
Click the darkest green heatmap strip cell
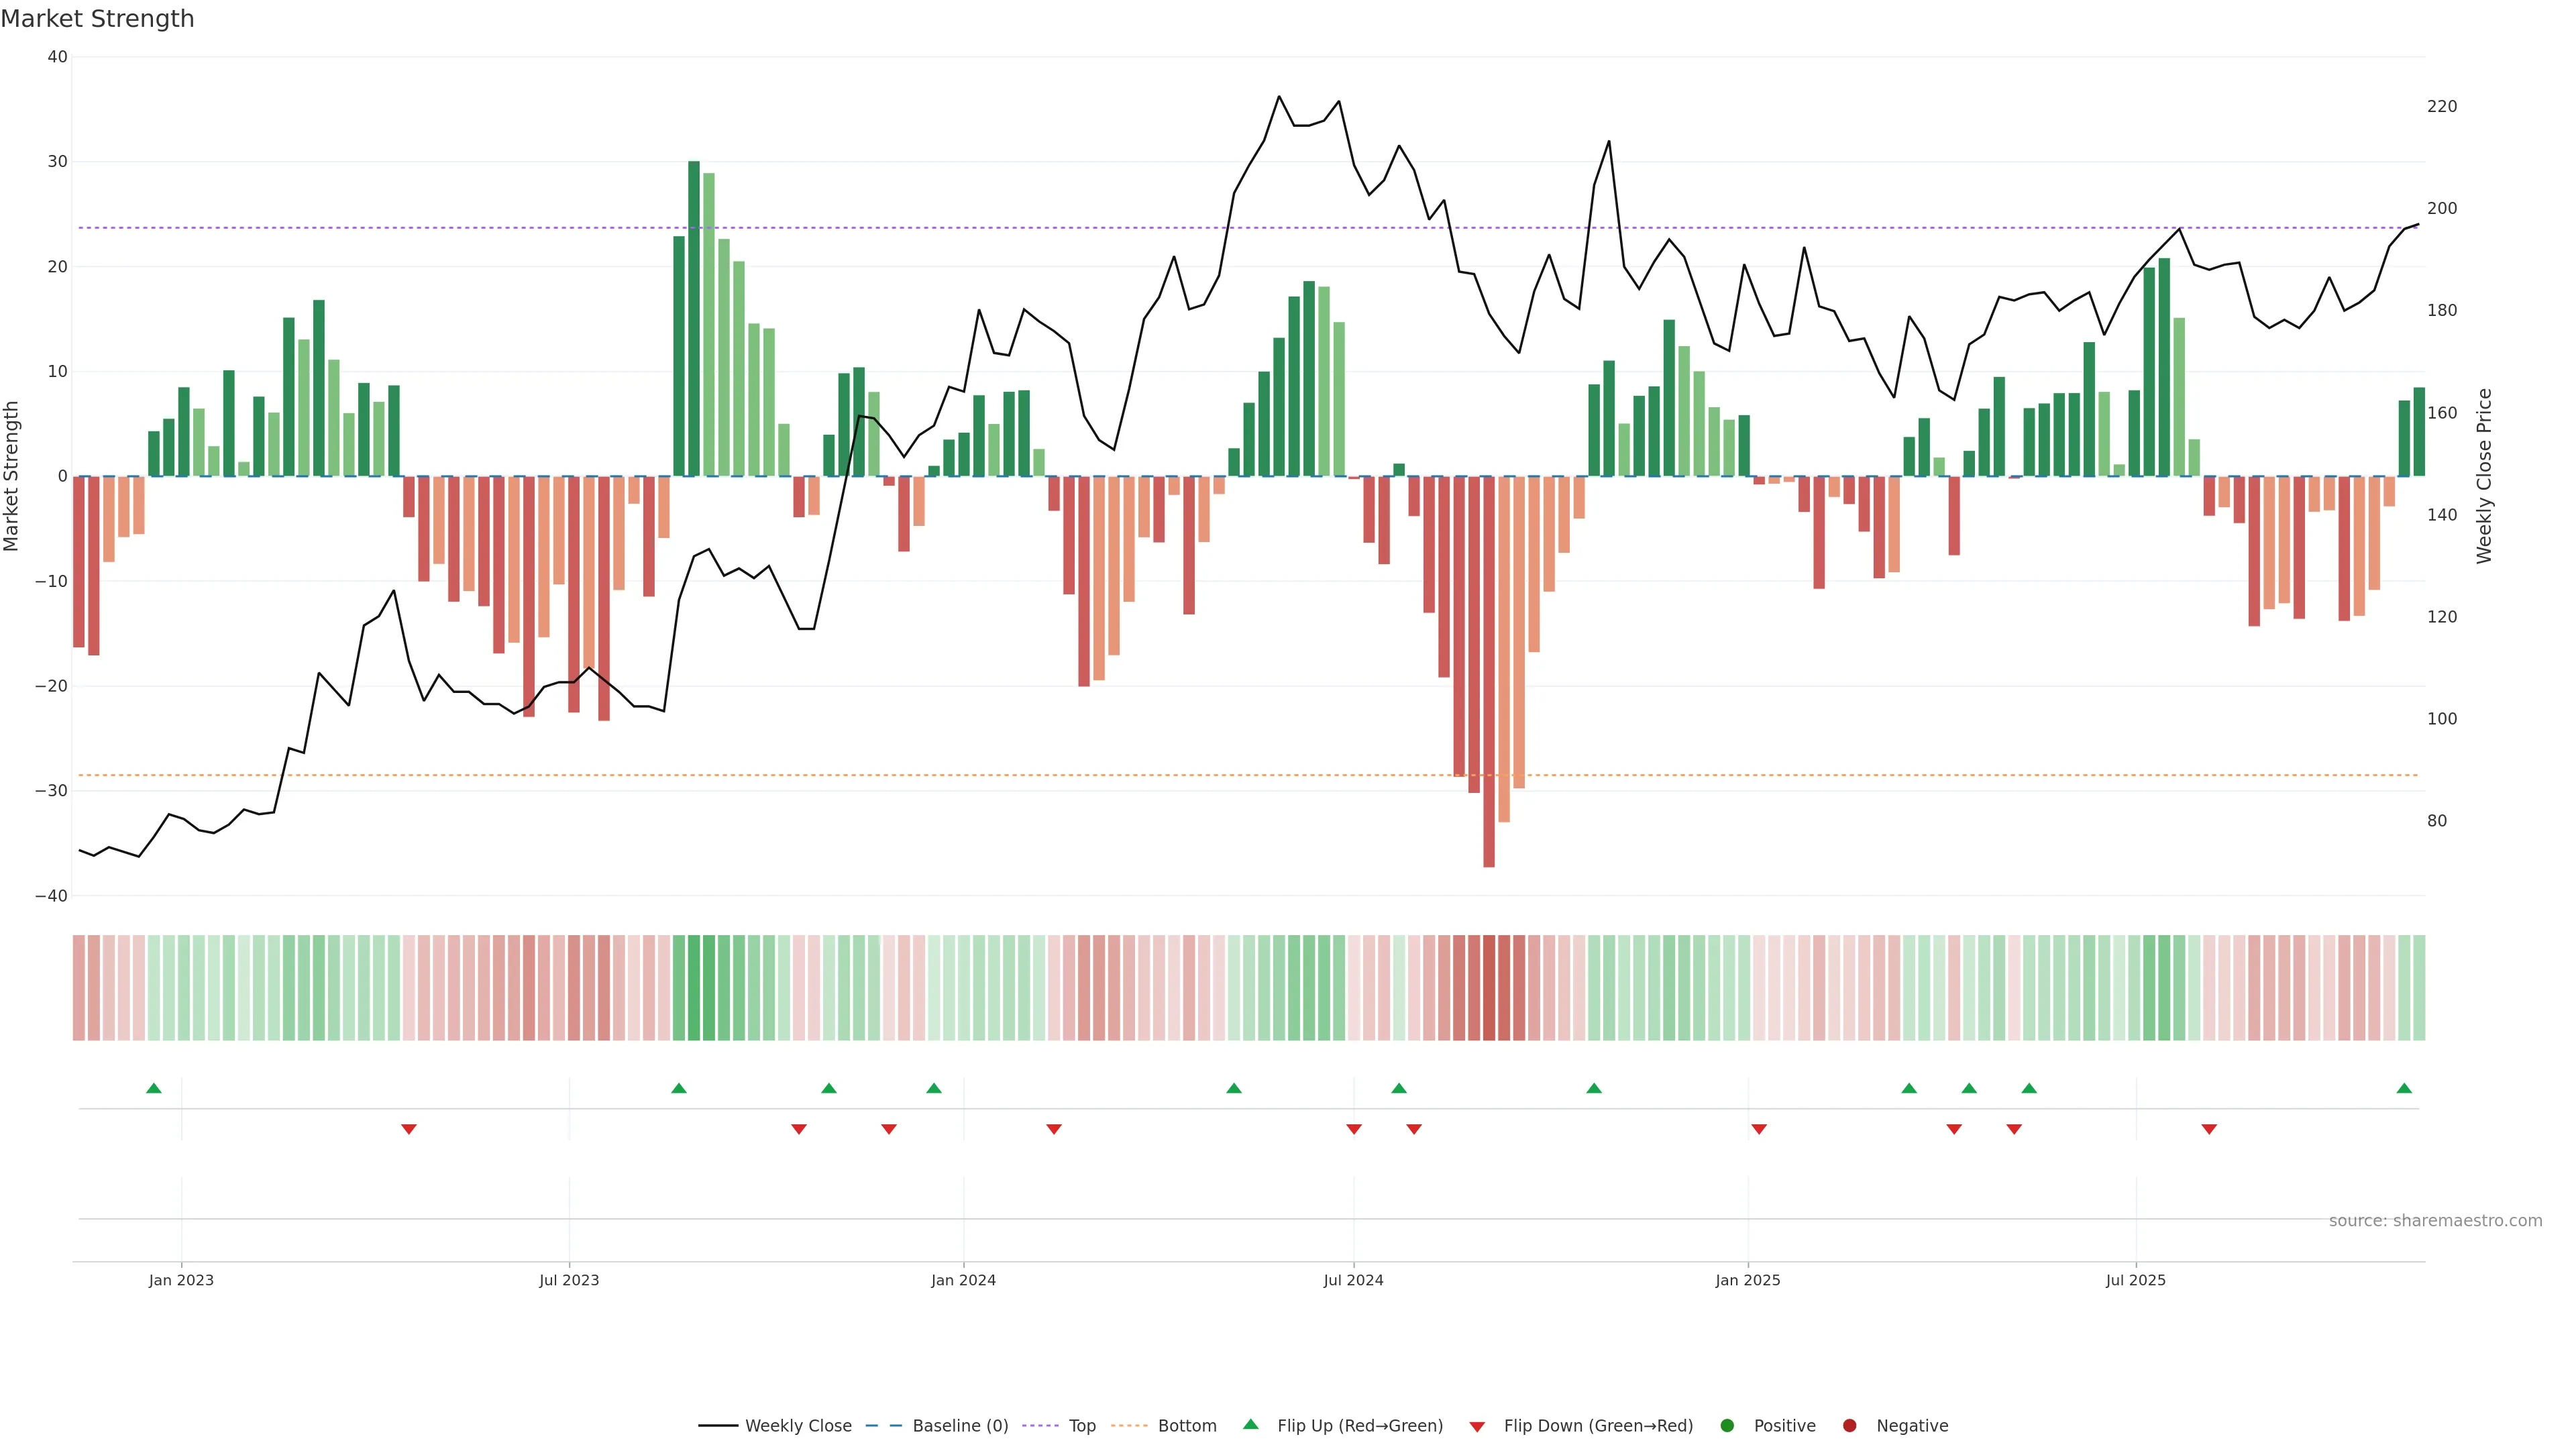pyautogui.click(x=694, y=988)
